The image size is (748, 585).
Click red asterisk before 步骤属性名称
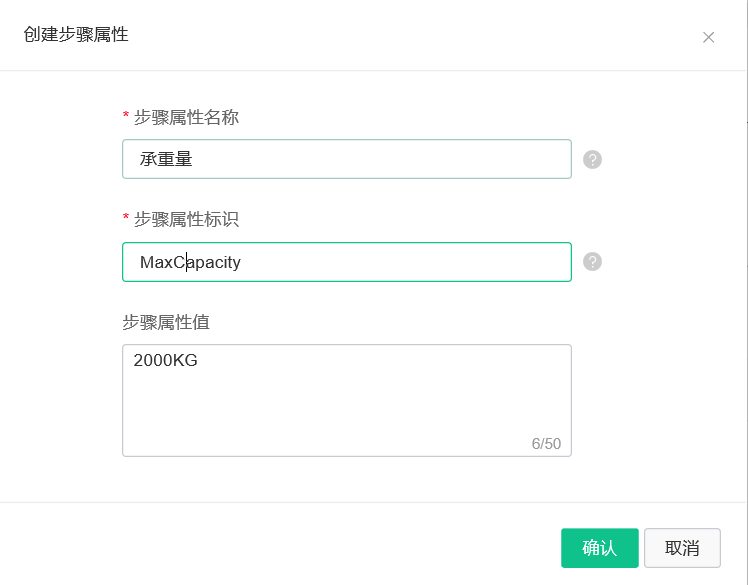pyautogui.click(x=126, y=115)
